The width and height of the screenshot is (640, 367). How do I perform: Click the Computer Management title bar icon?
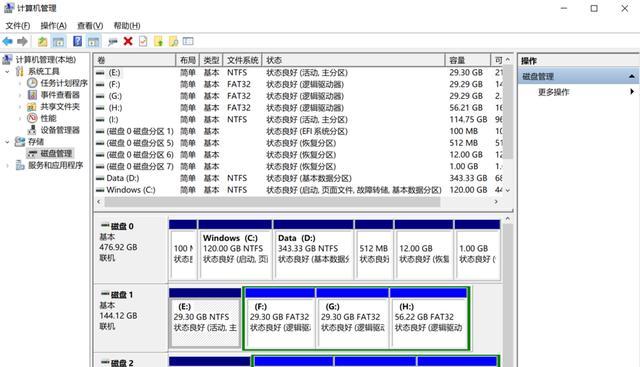coord(9,8)
